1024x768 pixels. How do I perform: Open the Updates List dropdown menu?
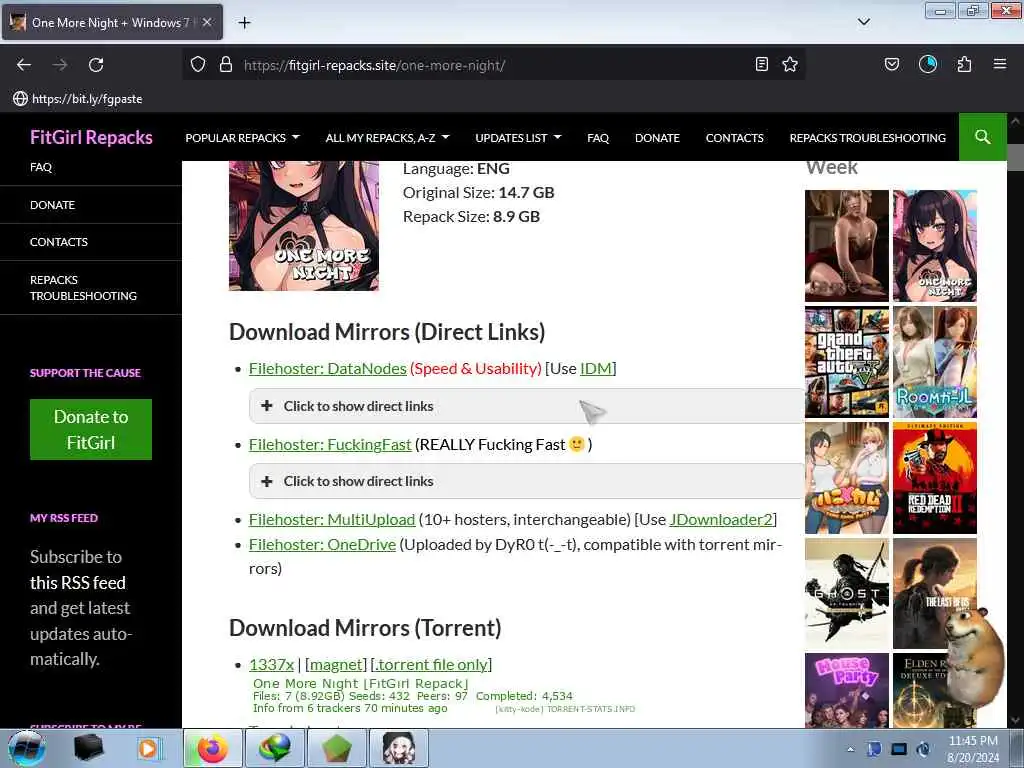[x=518, y=138]
